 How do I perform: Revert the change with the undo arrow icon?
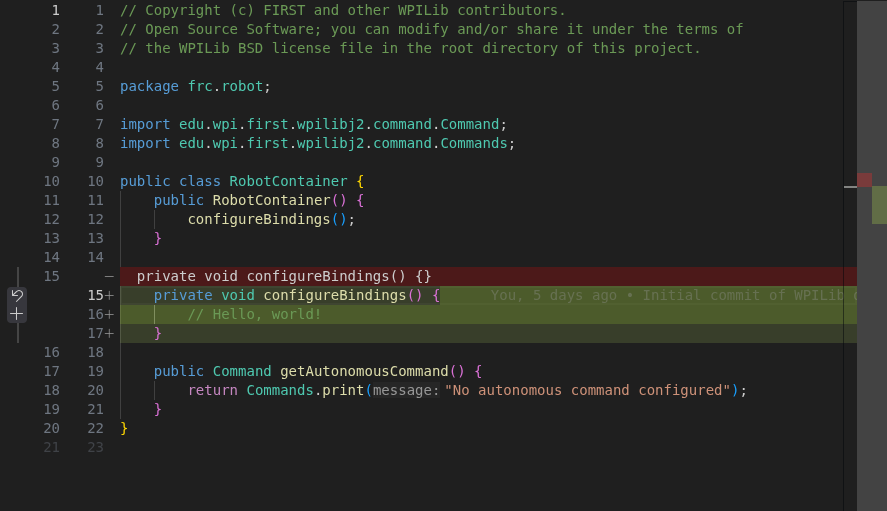(x=16, y=295)
